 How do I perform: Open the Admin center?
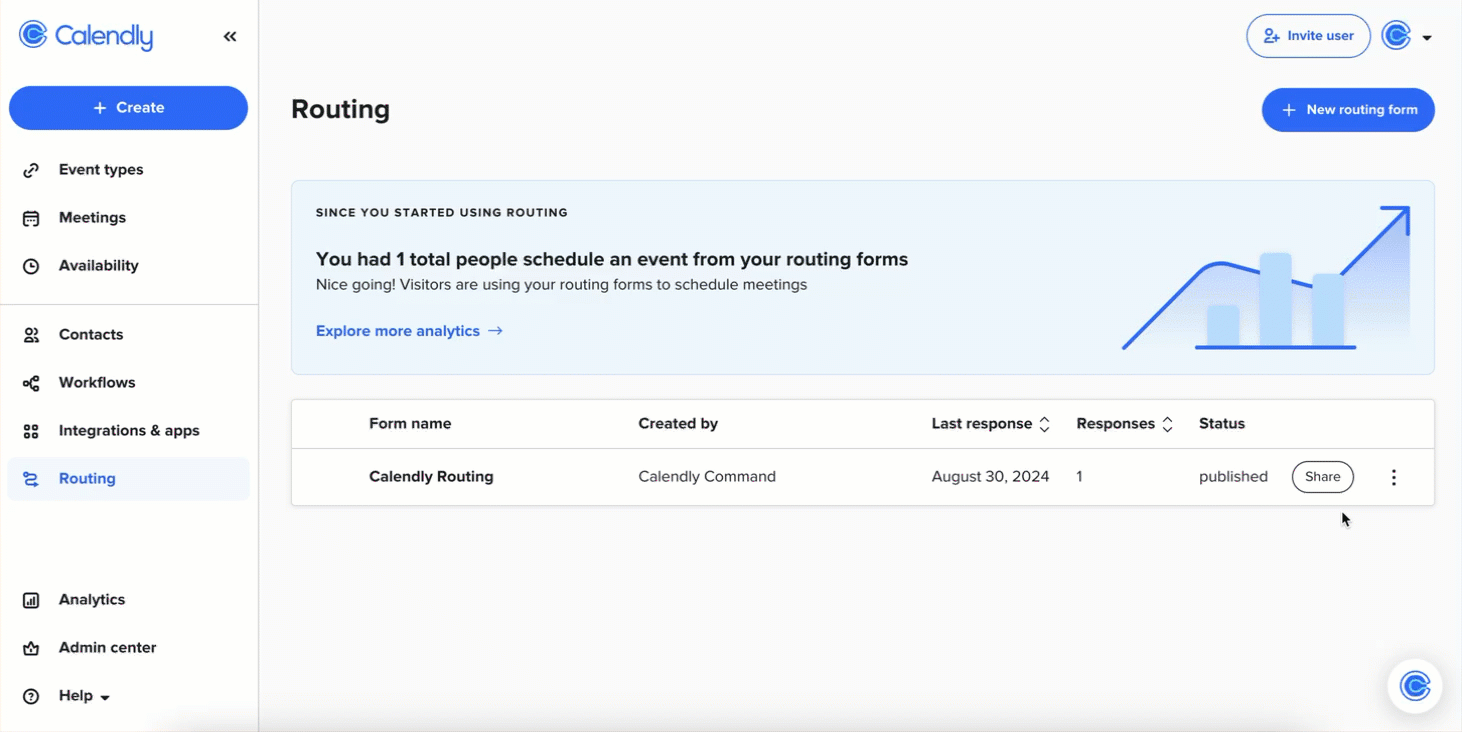107,648
